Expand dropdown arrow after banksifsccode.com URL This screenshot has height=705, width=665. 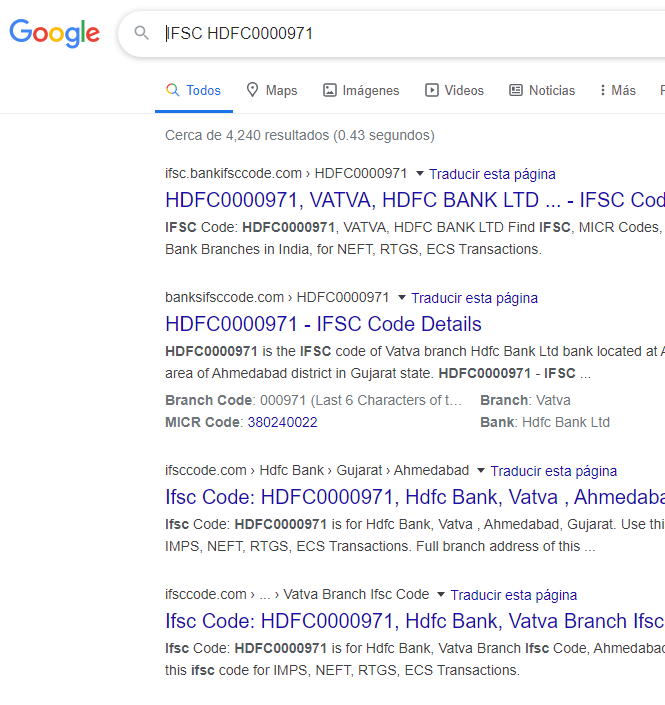[x=402, y=297]
